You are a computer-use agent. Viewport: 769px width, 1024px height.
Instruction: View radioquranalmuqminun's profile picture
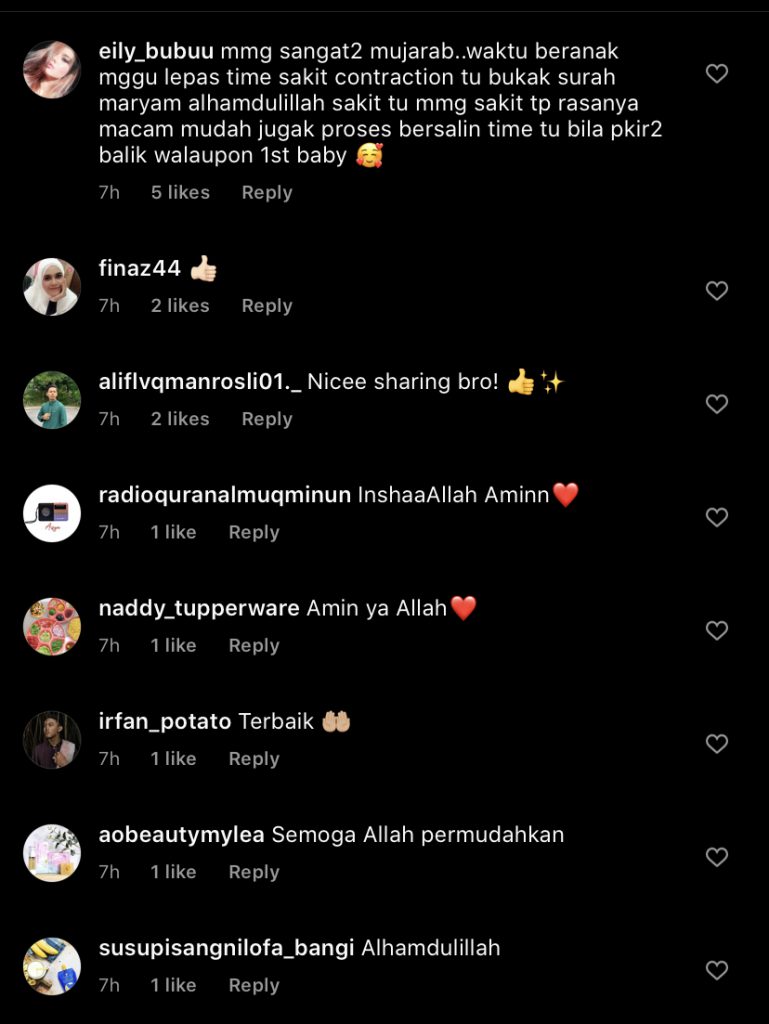pos(52,513)
